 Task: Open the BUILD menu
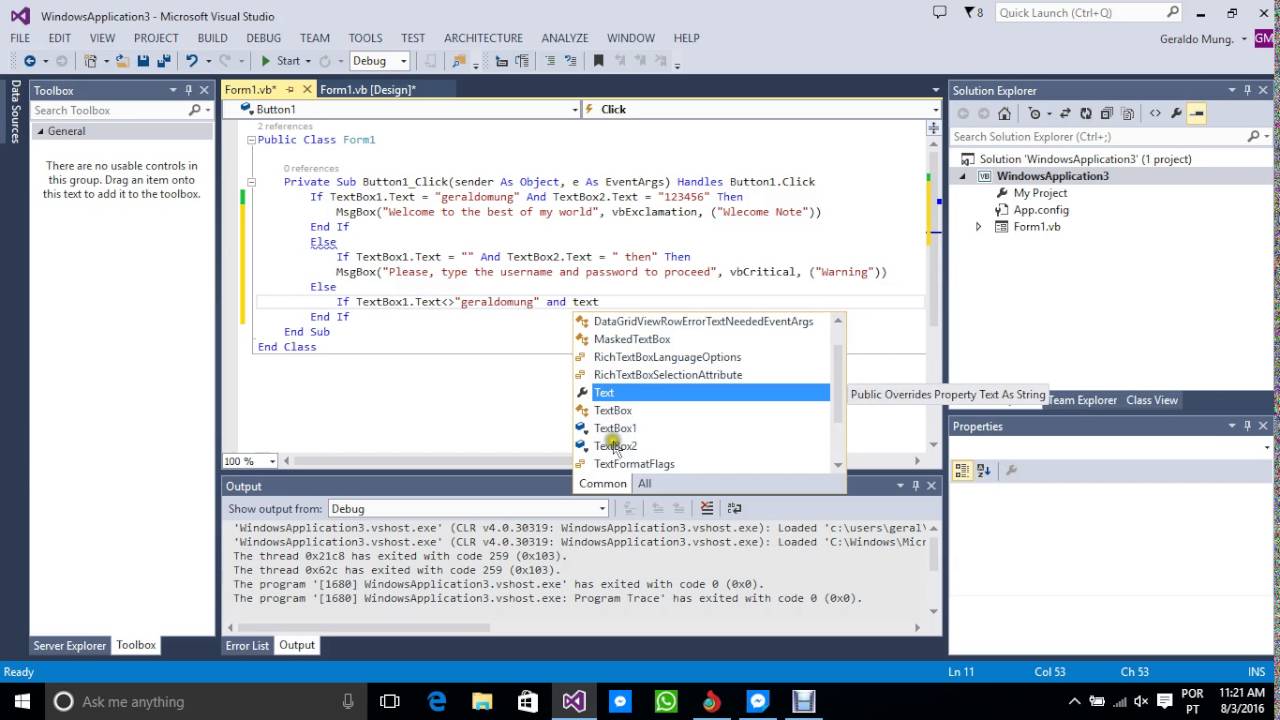click(212, 38)
